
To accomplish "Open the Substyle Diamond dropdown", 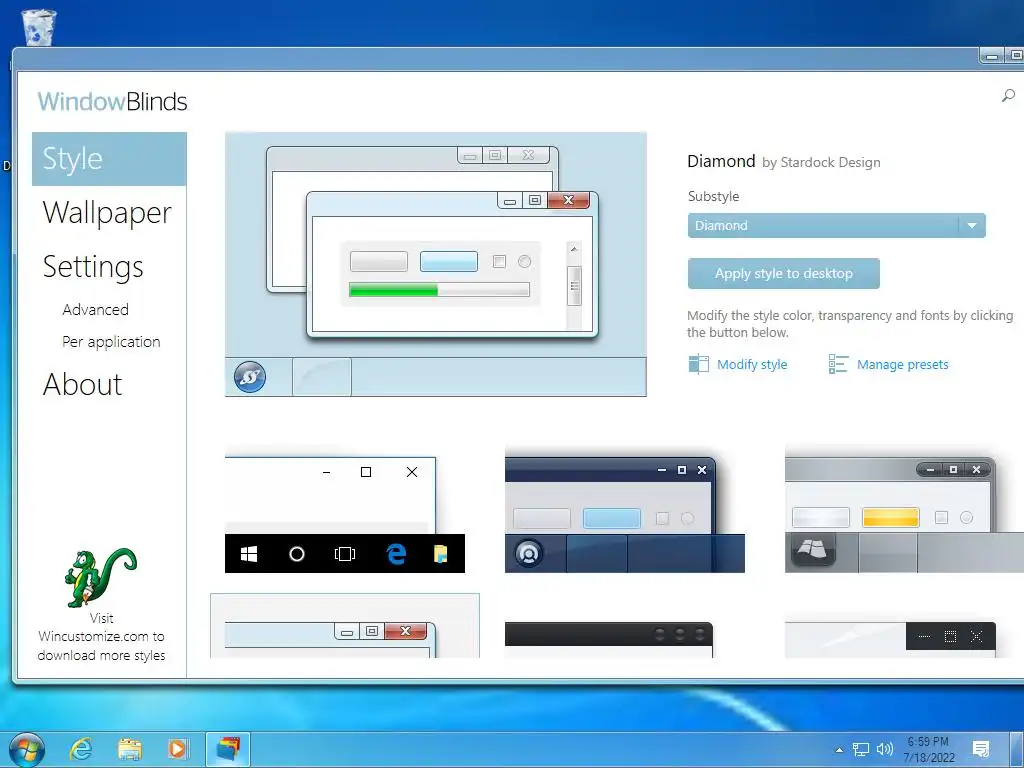I will [836, 225].
